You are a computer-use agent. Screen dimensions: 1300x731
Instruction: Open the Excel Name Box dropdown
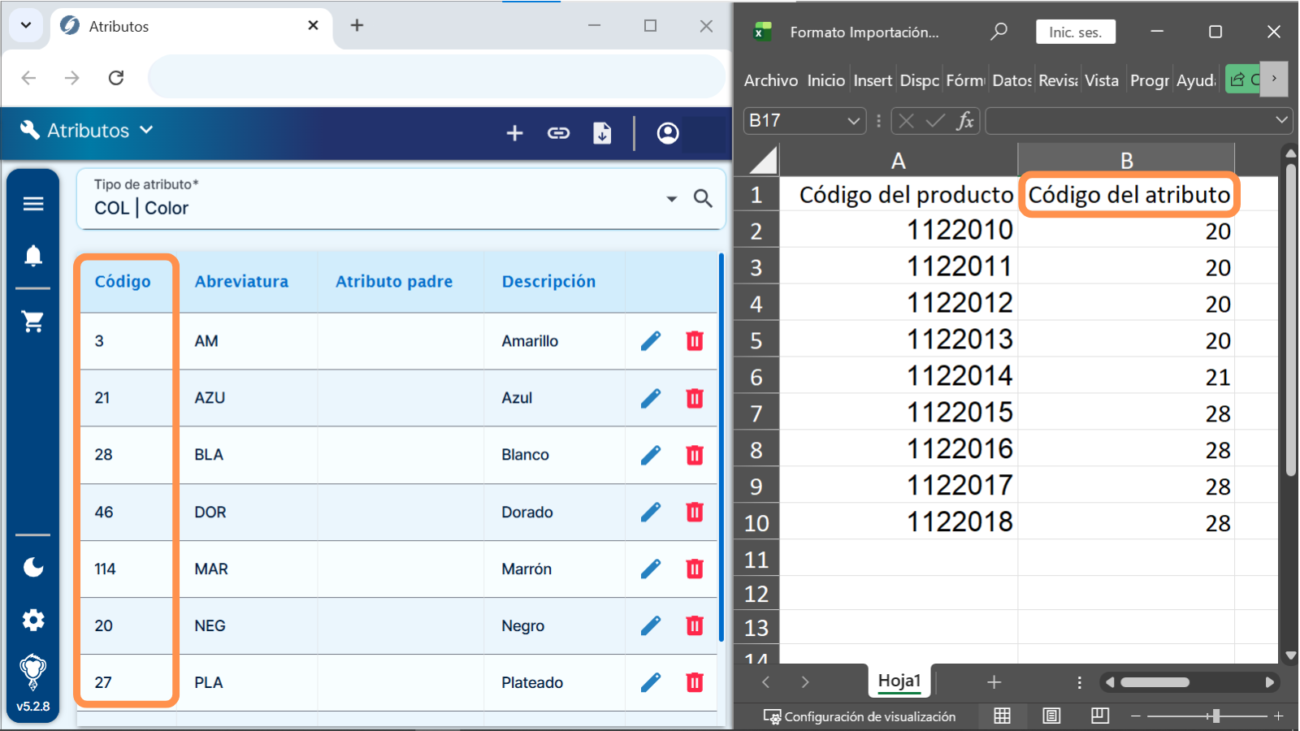pos(853,121)
